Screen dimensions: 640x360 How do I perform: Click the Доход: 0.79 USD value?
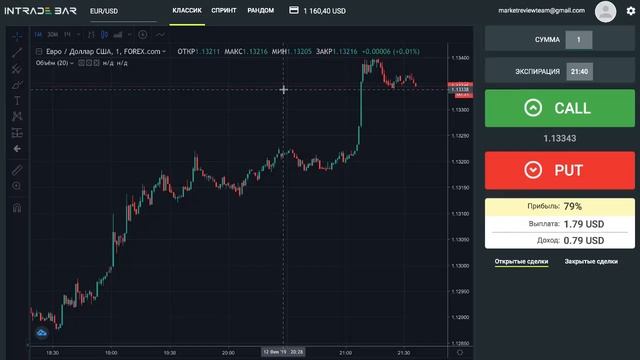[584, 240]
